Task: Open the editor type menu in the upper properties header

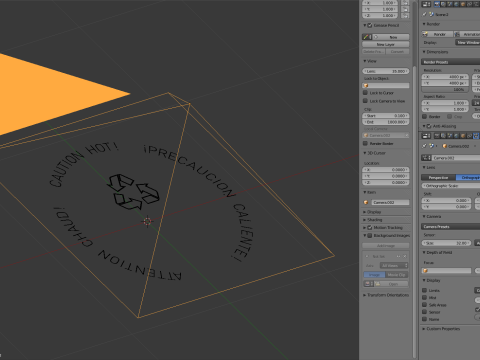Action: (x=426, y=4)
